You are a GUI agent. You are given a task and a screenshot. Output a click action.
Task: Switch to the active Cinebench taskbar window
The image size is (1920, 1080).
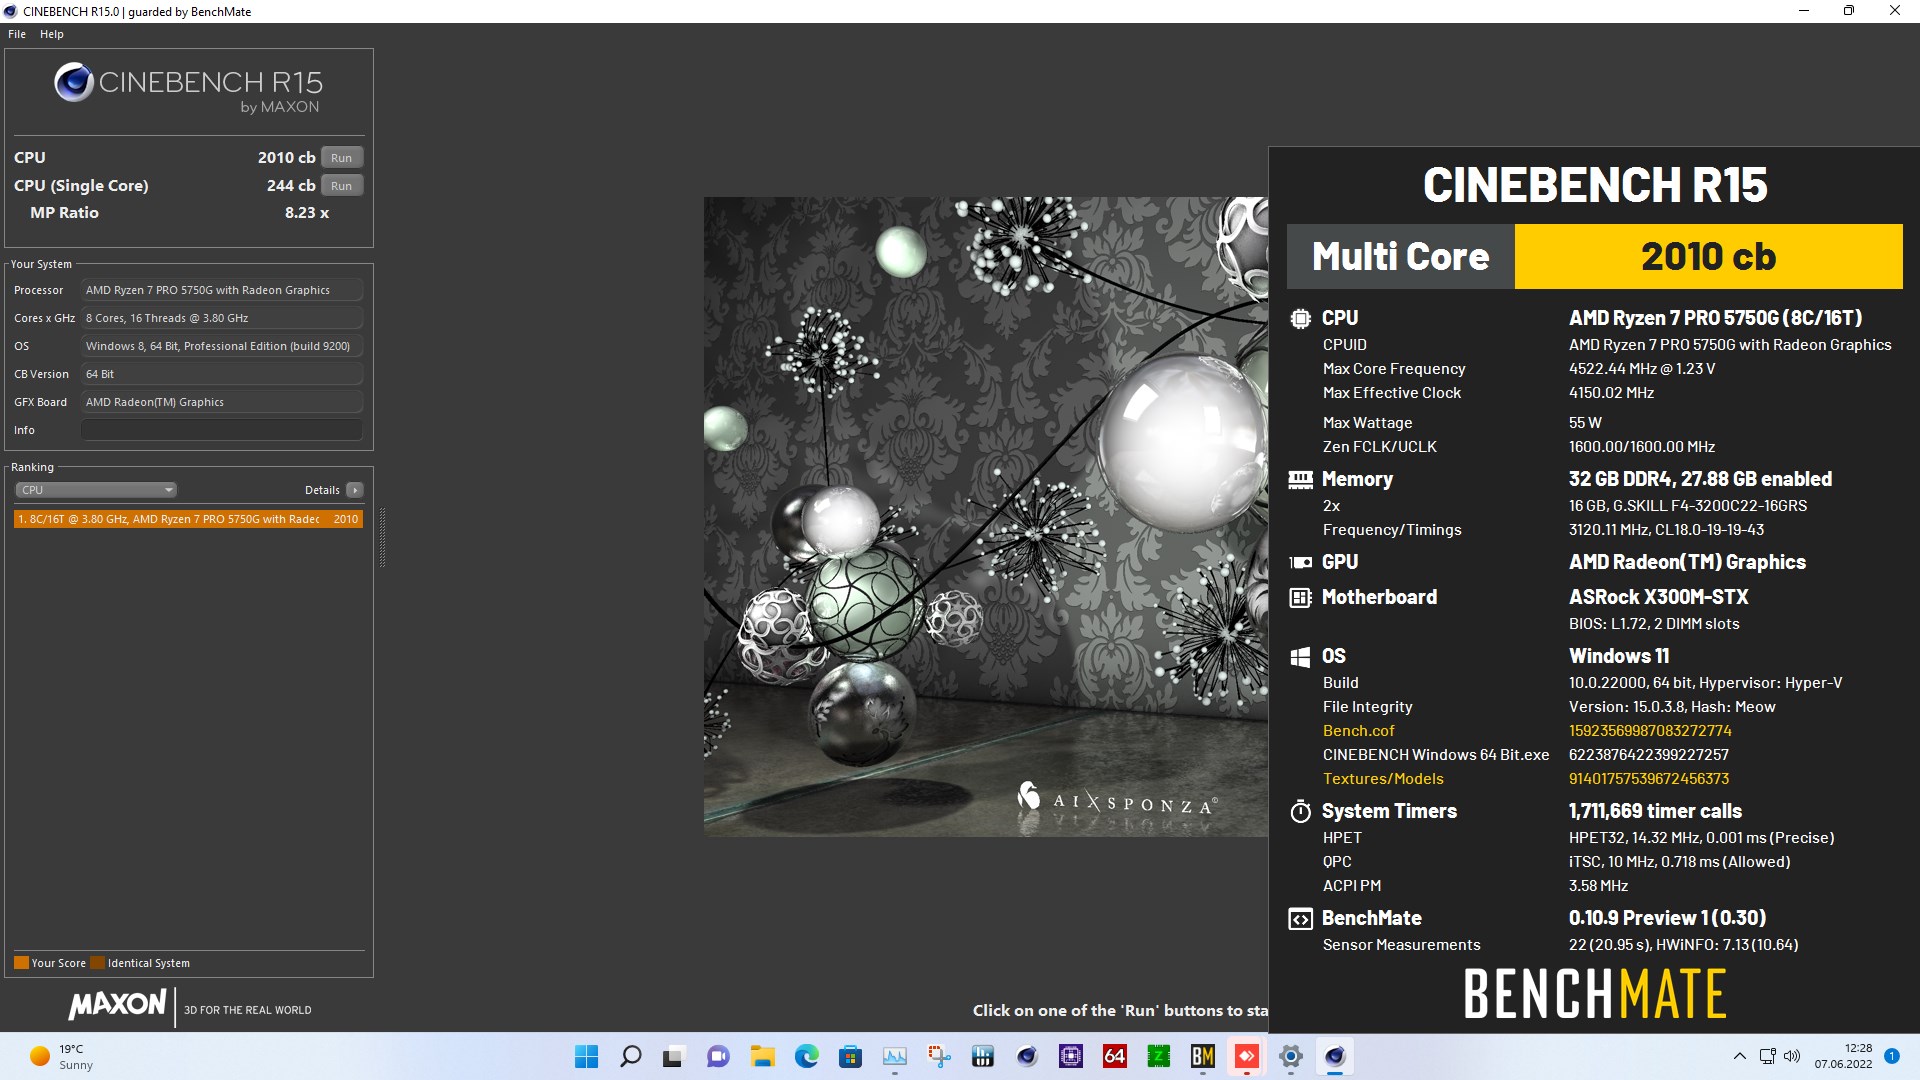click(1335, 1056)
